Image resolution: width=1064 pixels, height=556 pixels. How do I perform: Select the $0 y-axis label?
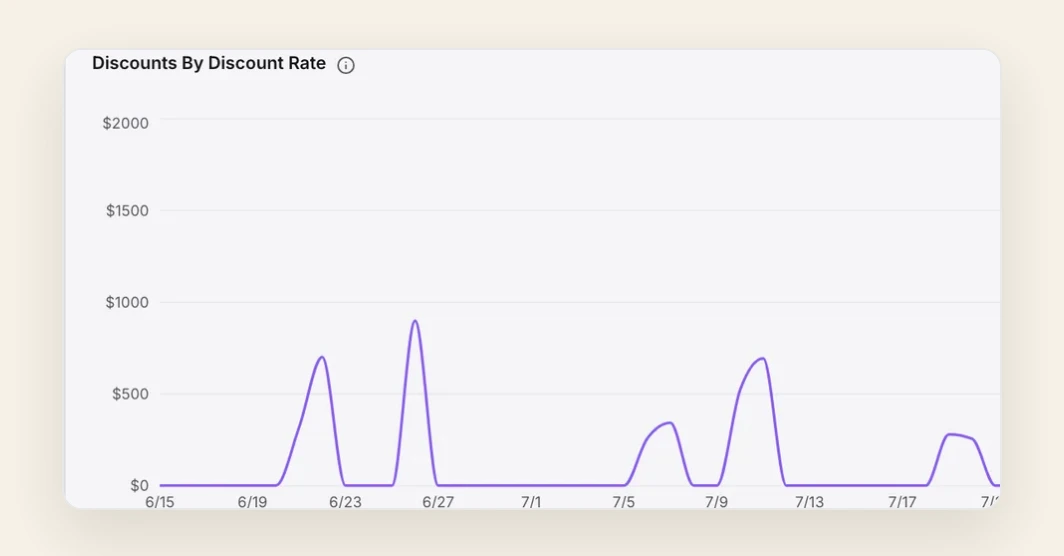(139, 485)
